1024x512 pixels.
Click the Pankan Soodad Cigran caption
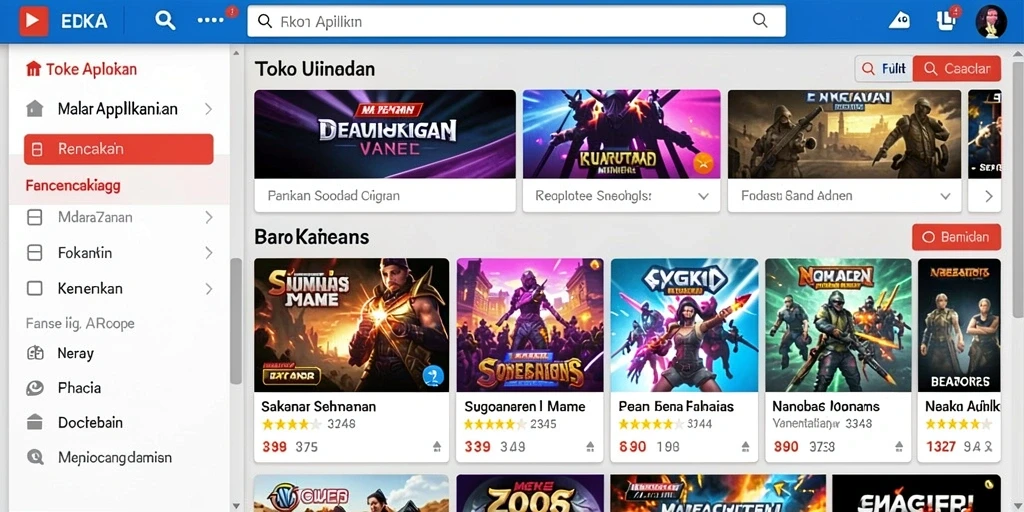click(x=334, y=196)
